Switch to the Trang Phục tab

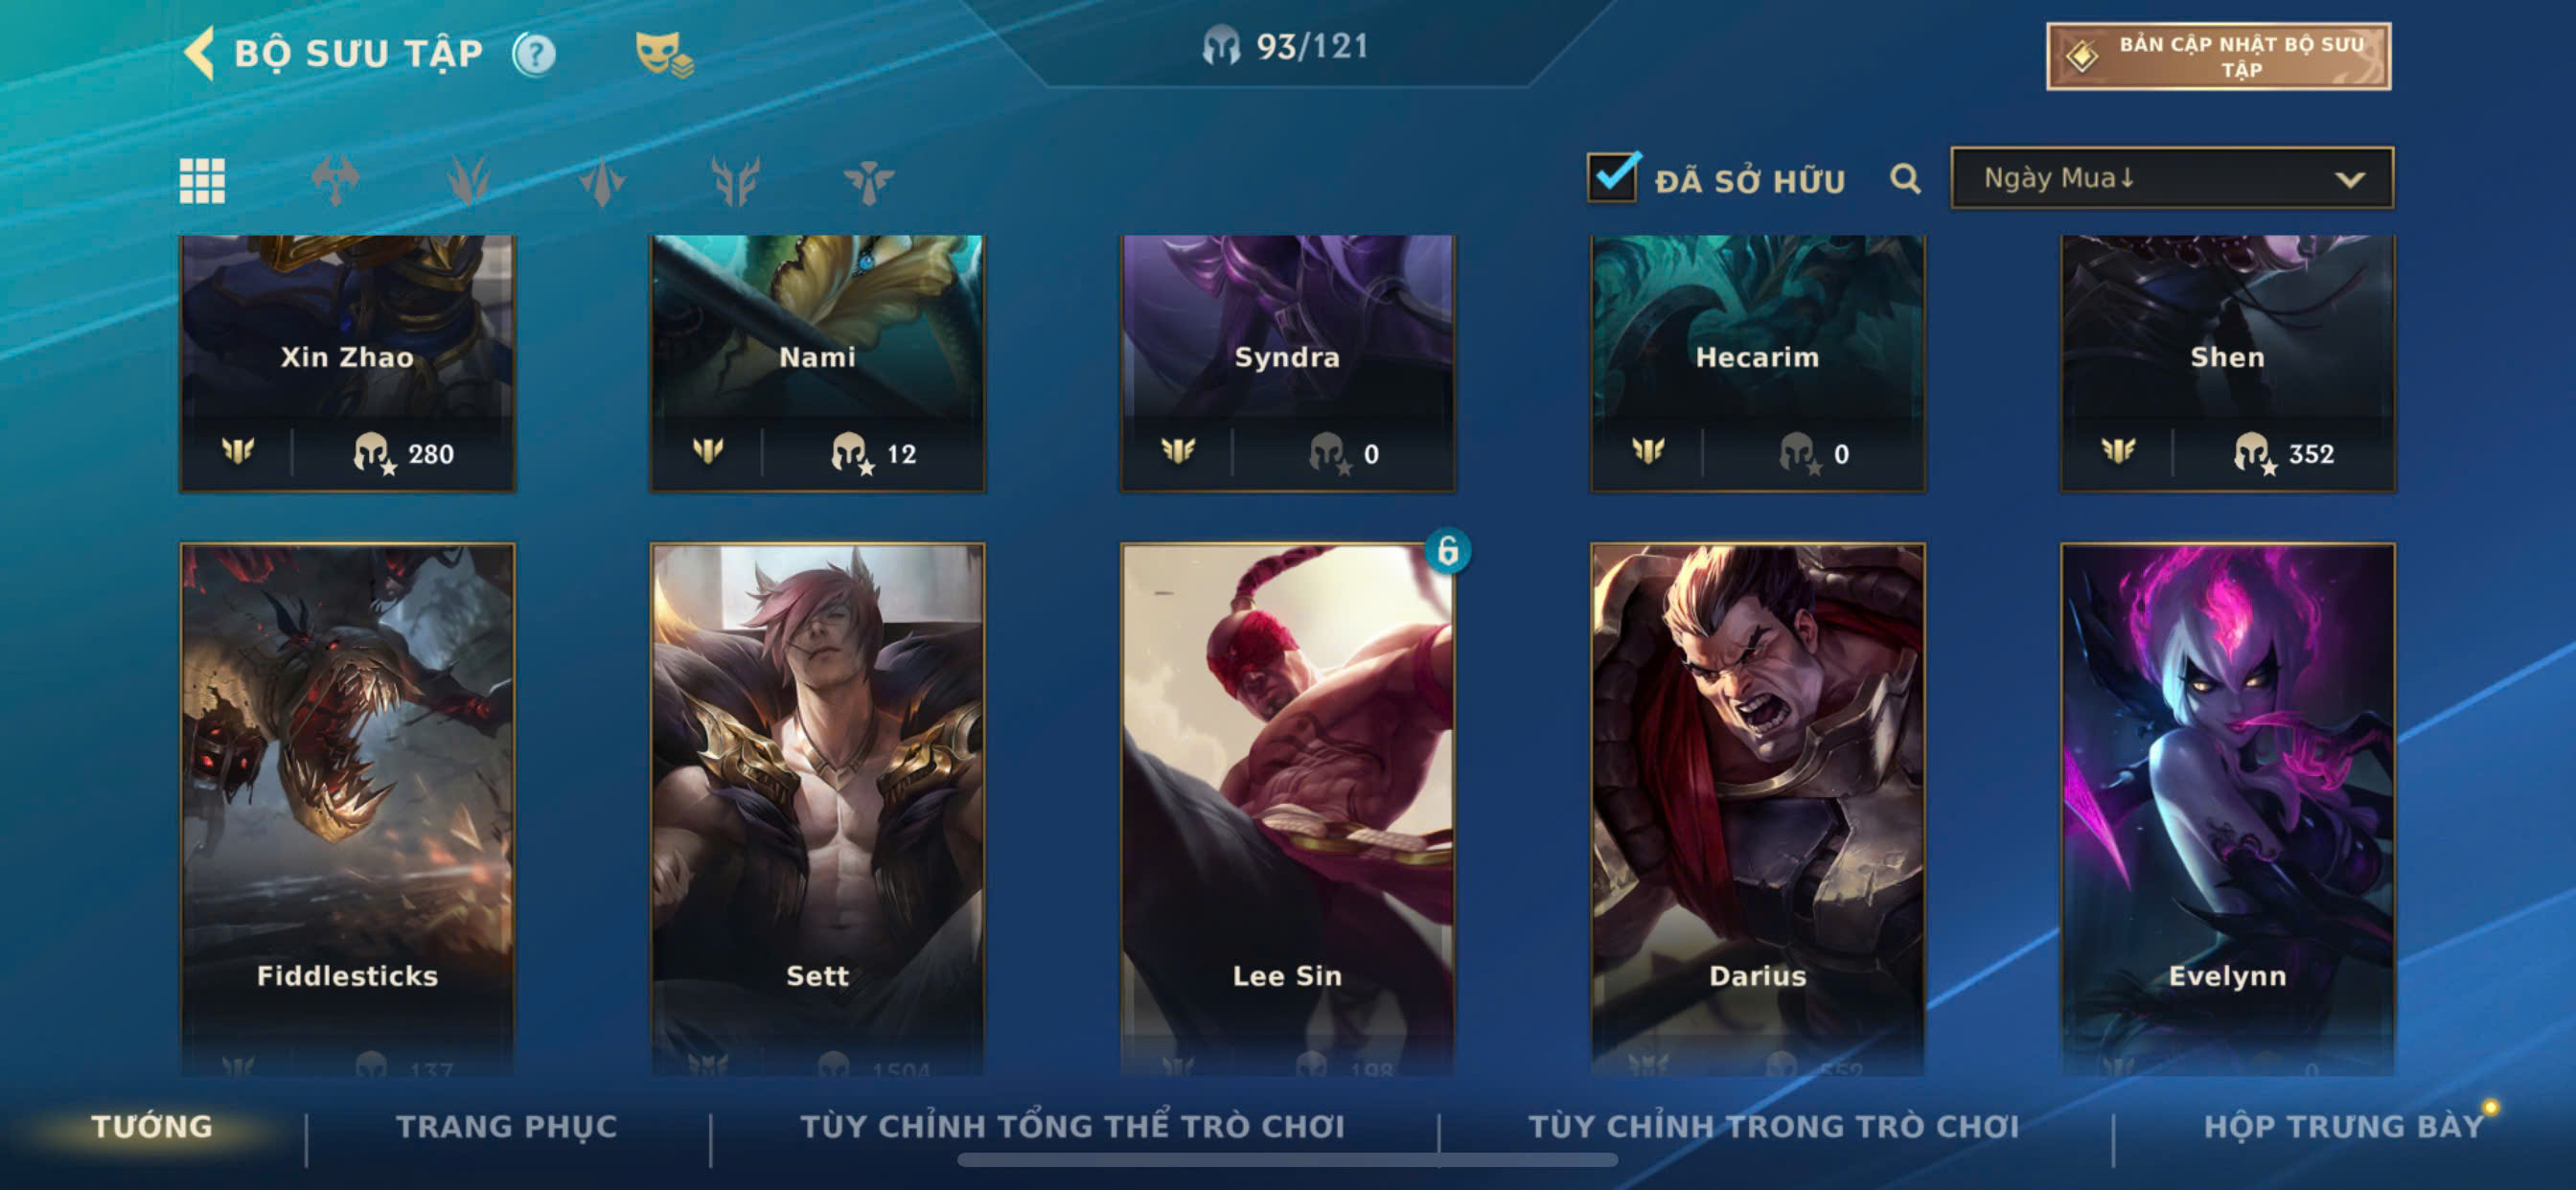click(507, 1126)
